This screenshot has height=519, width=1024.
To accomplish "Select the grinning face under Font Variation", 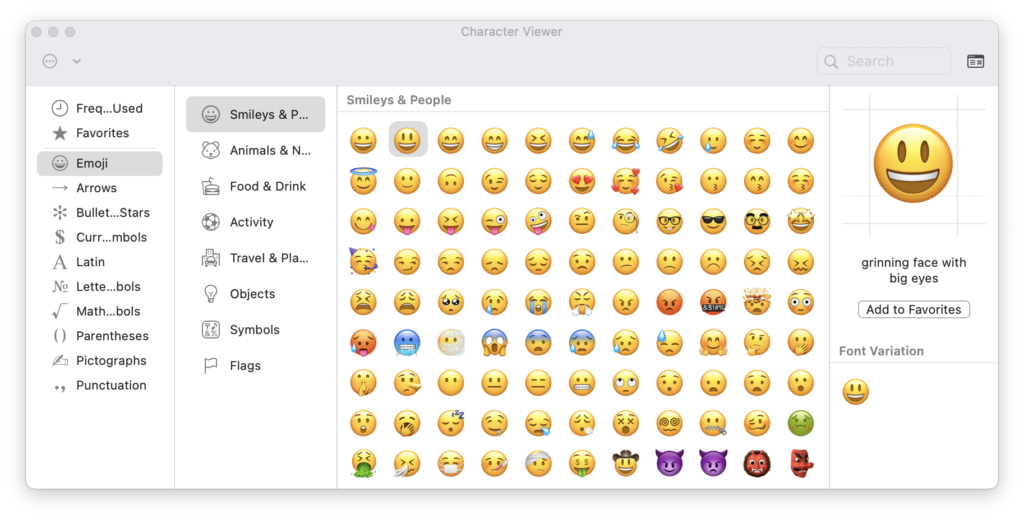I will point(855,392).
